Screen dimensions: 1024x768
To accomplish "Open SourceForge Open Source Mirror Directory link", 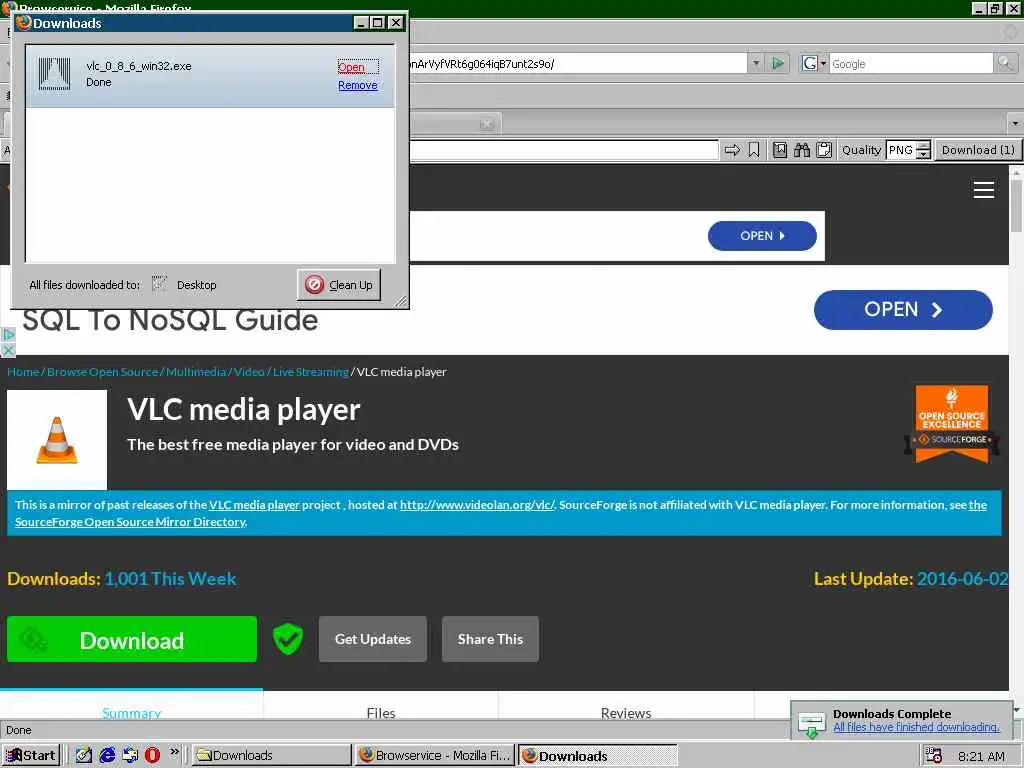I will (x=131, y=522).
